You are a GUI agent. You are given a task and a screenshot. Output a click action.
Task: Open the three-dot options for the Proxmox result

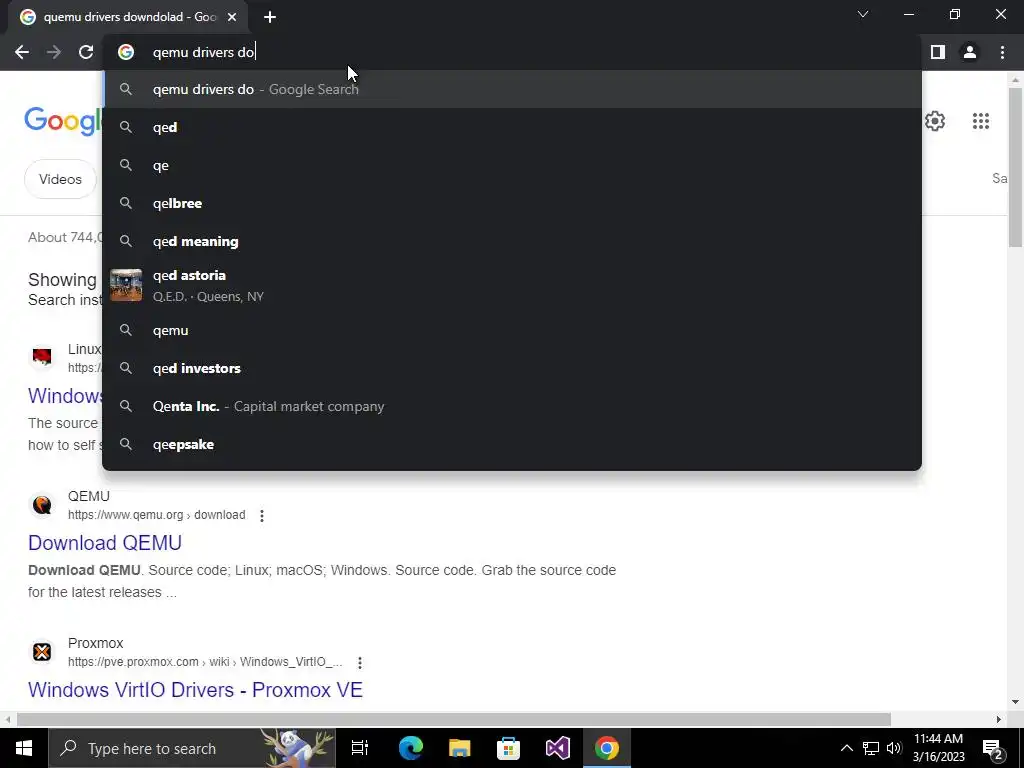[360, 663]
